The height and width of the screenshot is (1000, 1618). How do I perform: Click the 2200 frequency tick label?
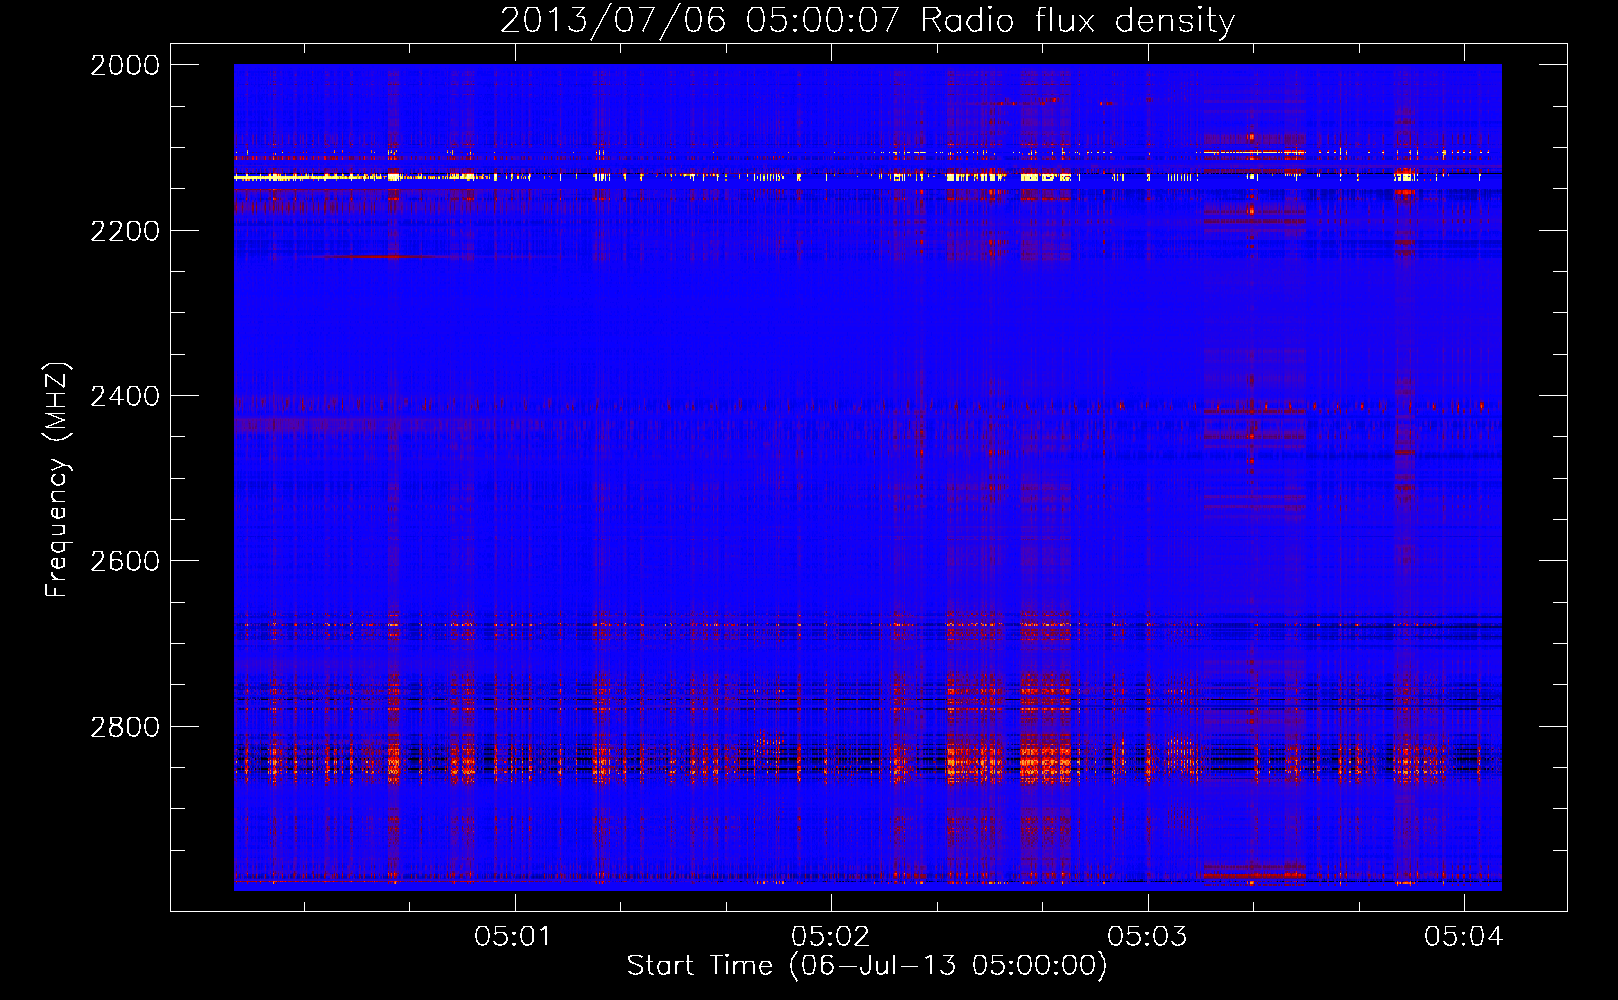coord(125,231)
